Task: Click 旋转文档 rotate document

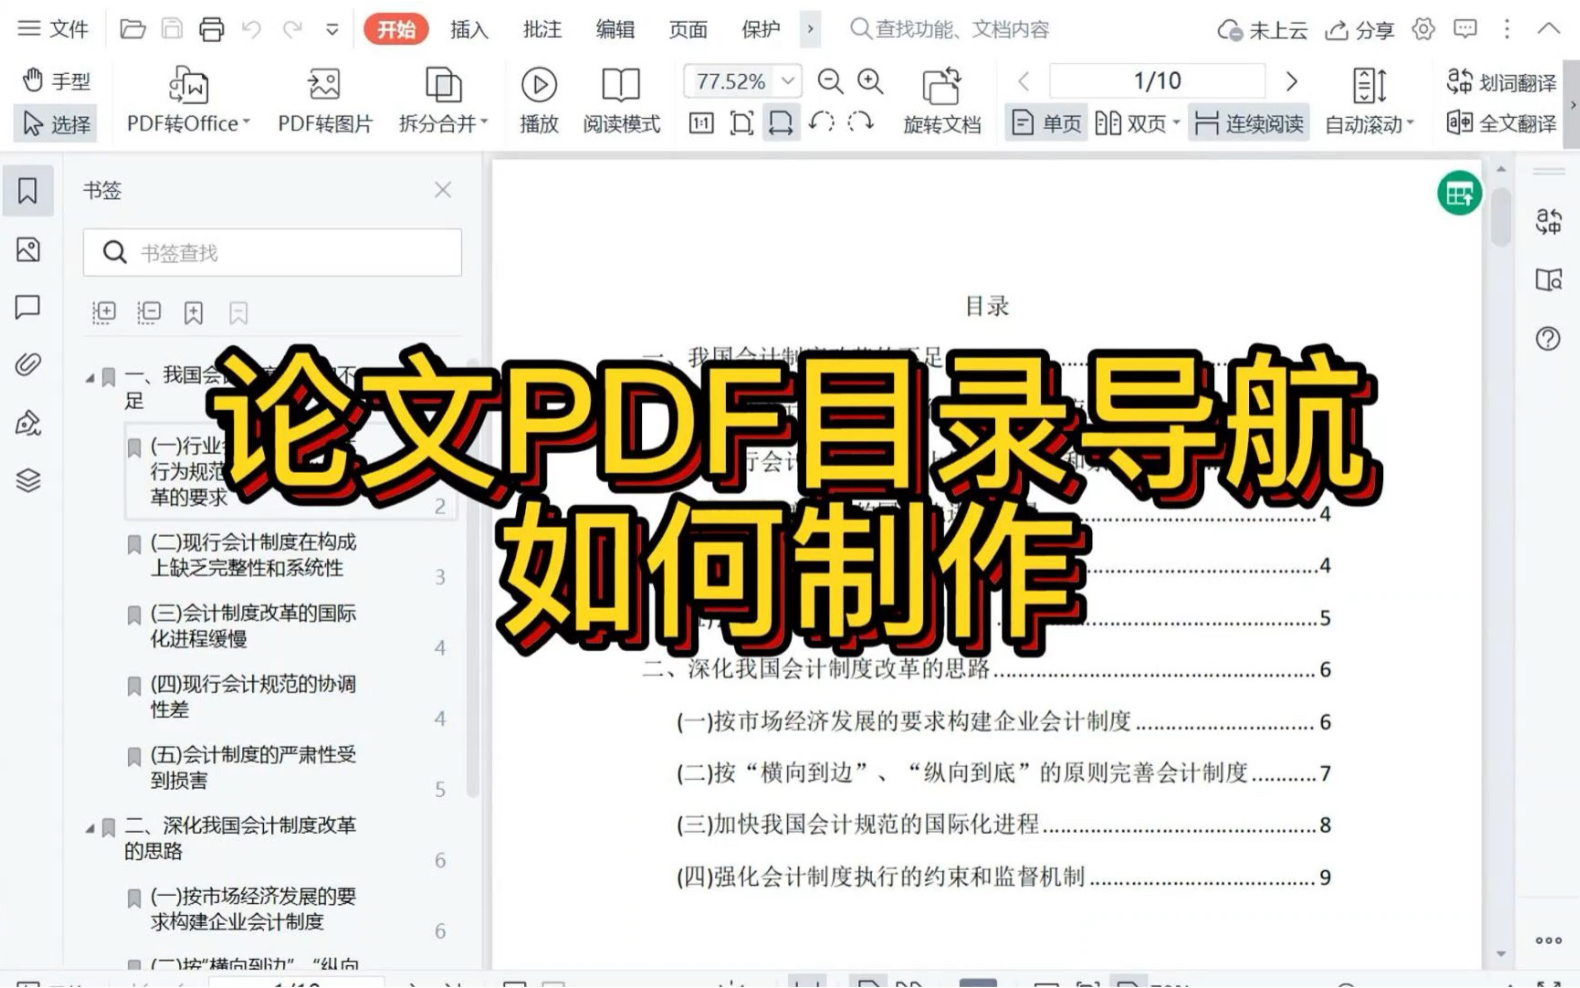Action: (941, 100)
